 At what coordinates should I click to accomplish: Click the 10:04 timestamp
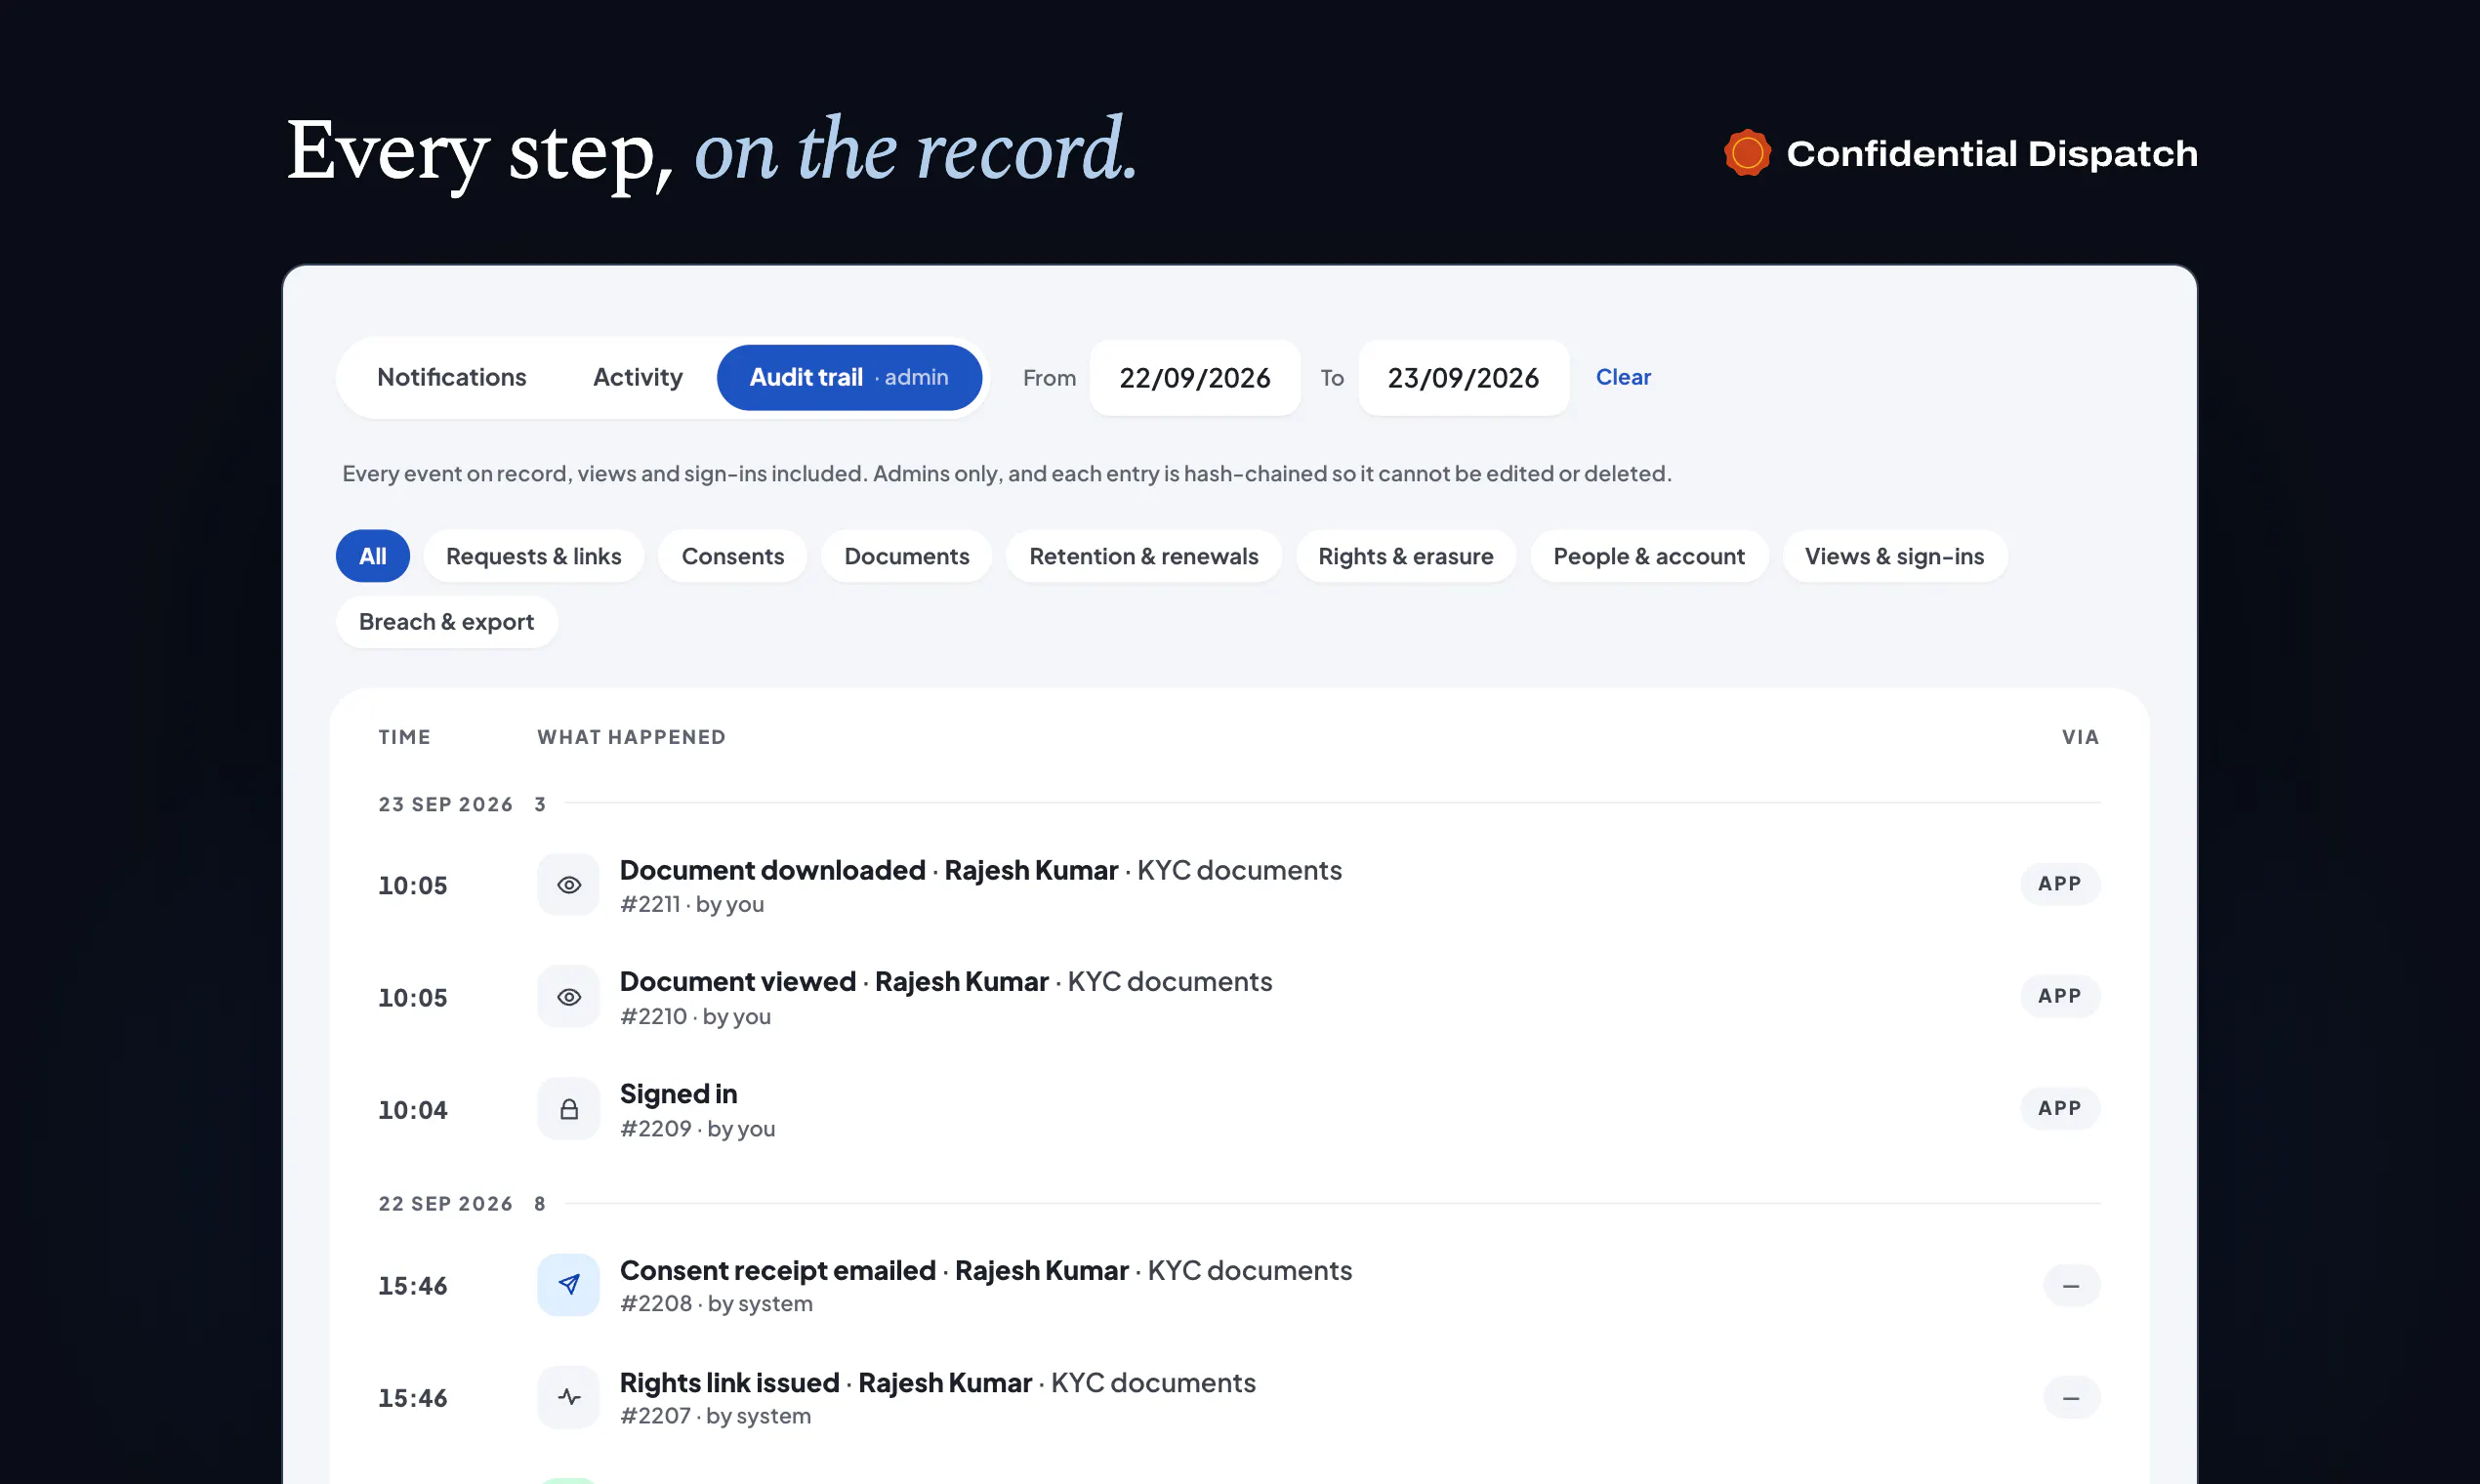click(x=412, y=1109)
